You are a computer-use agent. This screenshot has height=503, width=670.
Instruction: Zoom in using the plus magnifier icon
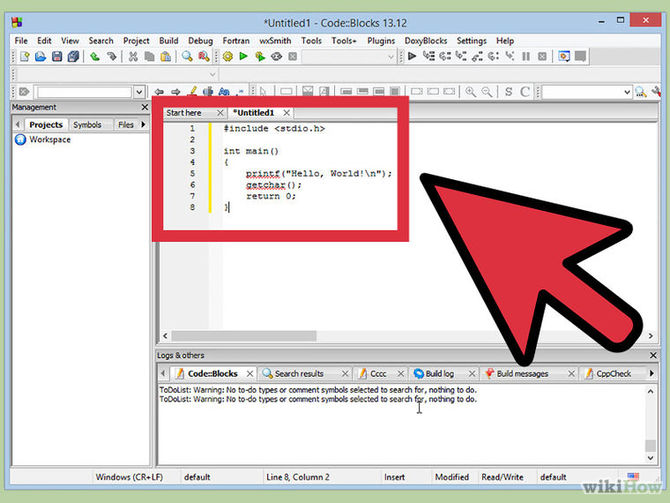point(471,91)
